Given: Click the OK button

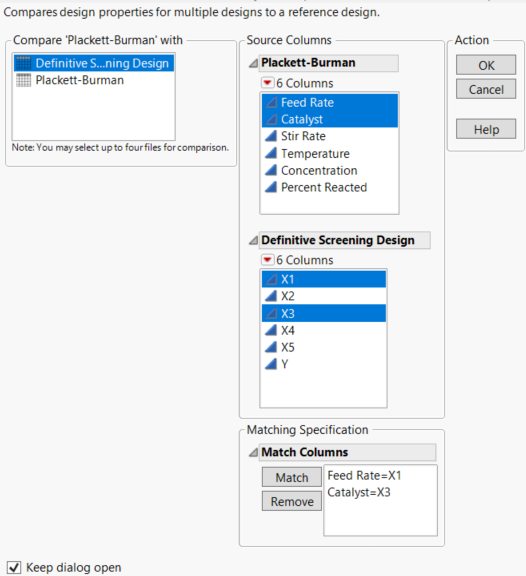Looking at the screenshot, I should [x=486, y=65].
